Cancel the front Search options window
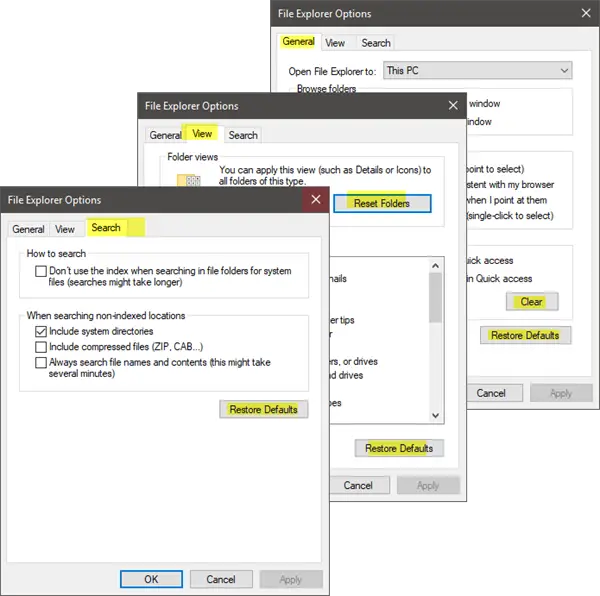Image resolution: width=600 pixels, height=596 pixels. point(221,579)
